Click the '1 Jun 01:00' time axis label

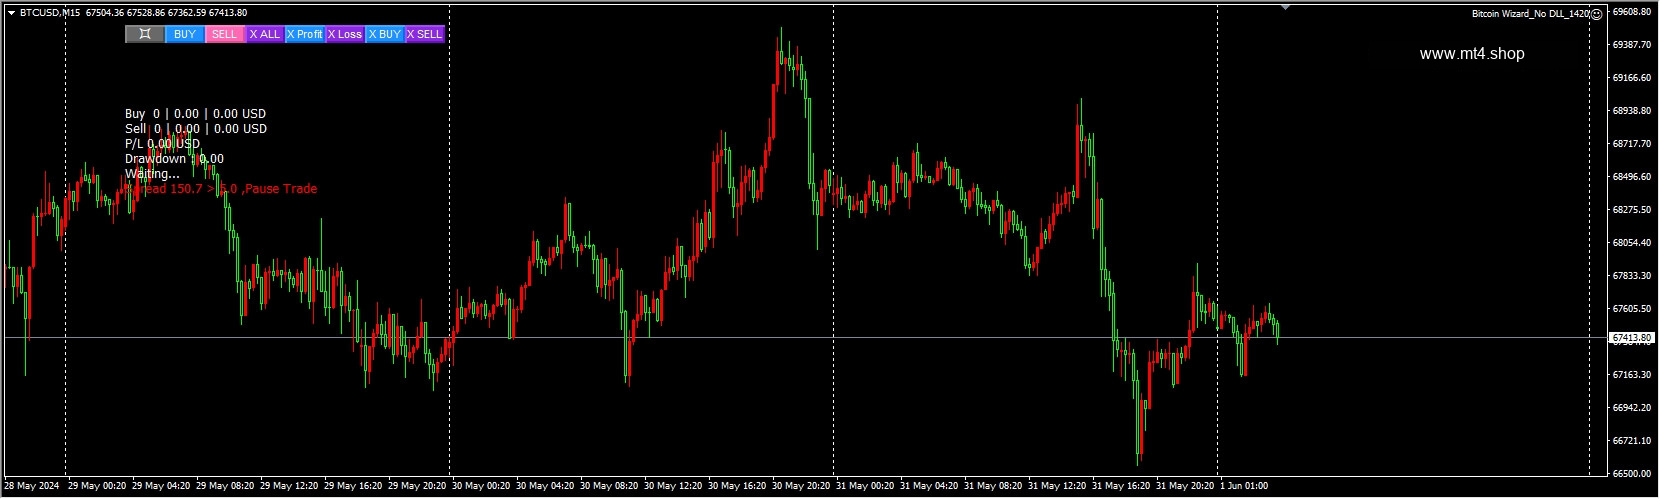pyautogui.click(x=1244, y=486)
